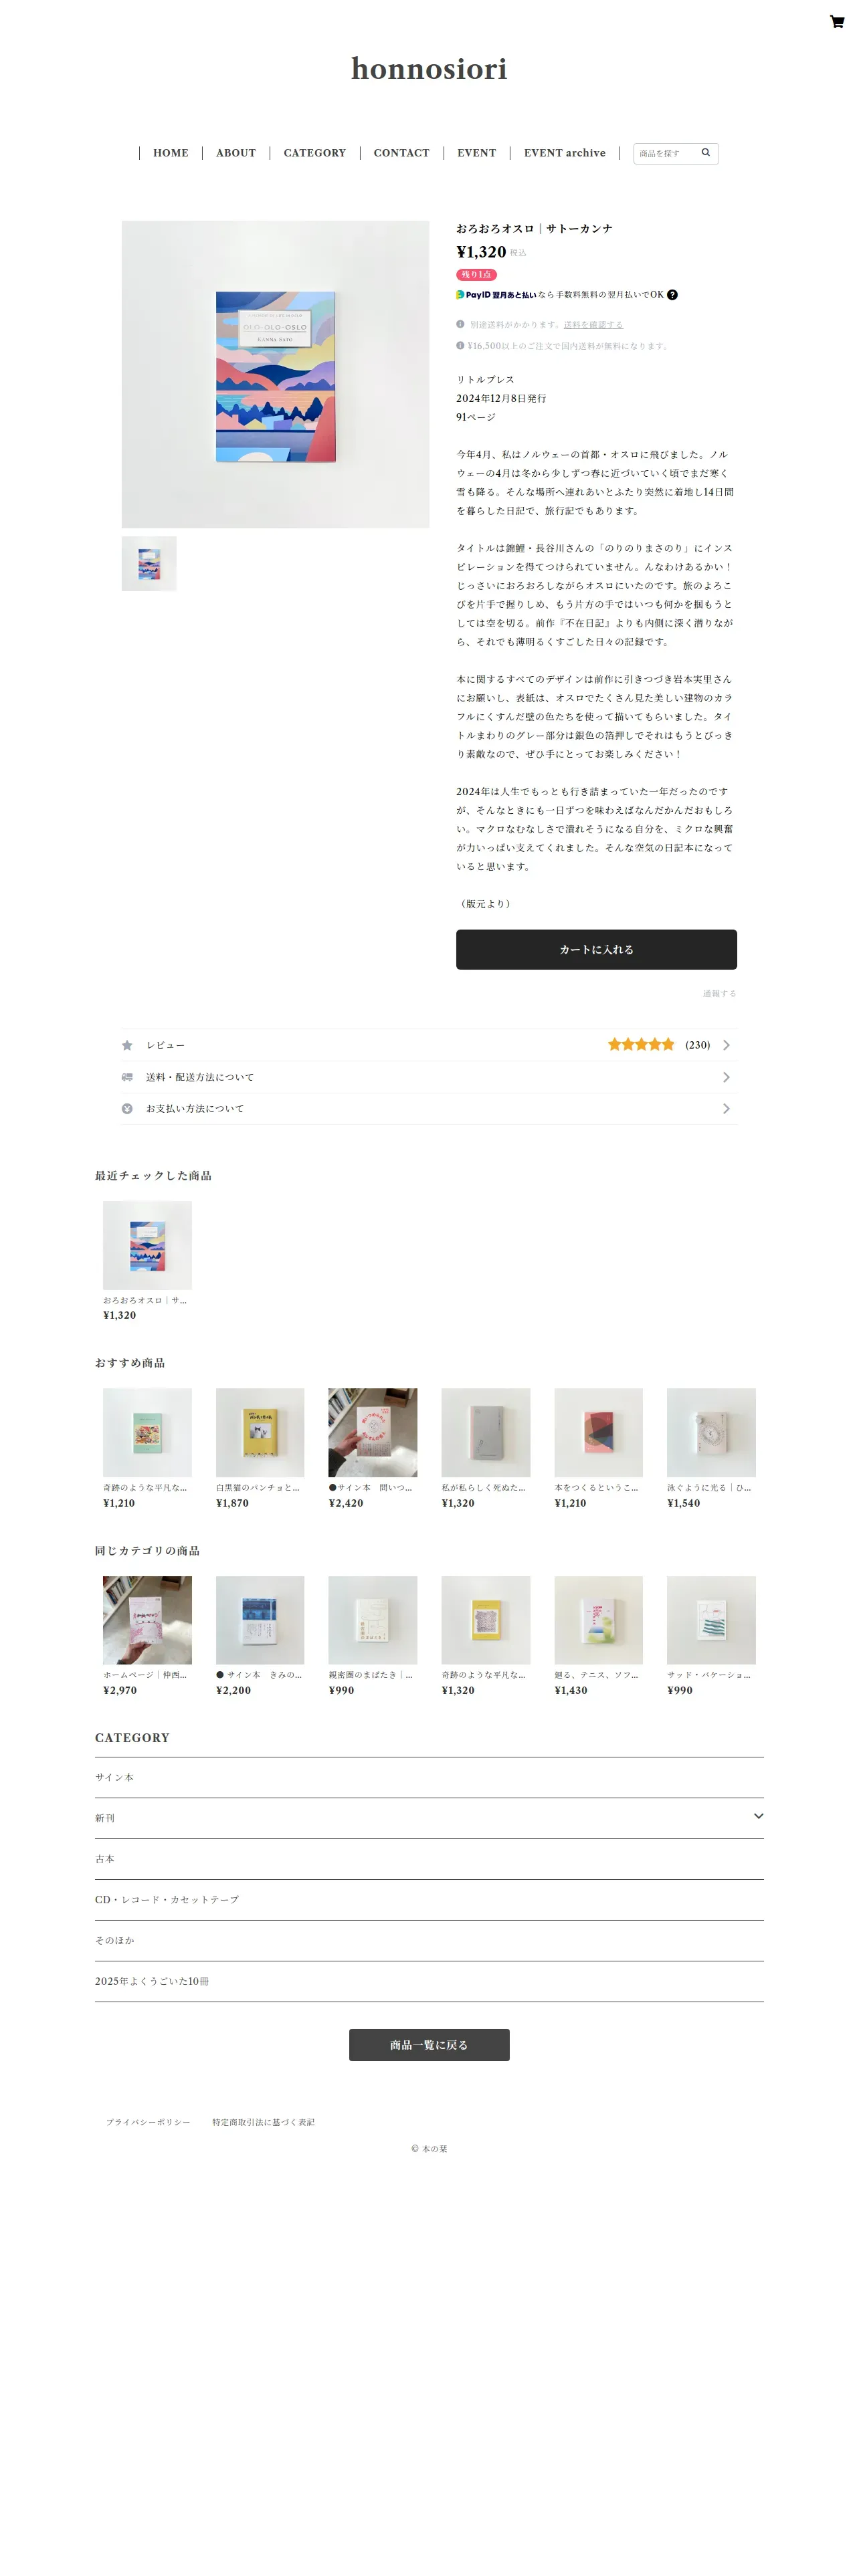The height and width of the screenshot is (2576, 859).
Task: Open the shopping cart icon
Action: point(836,22)
